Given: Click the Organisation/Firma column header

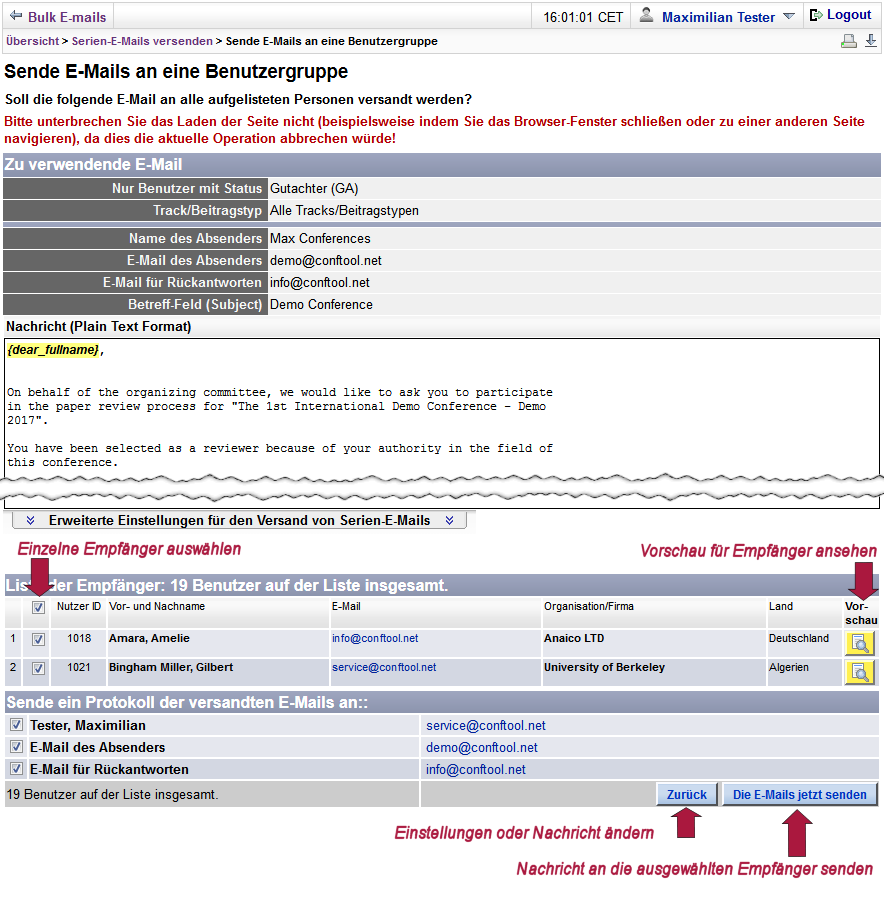Looking at the screenshot, I should coord(589,606).
